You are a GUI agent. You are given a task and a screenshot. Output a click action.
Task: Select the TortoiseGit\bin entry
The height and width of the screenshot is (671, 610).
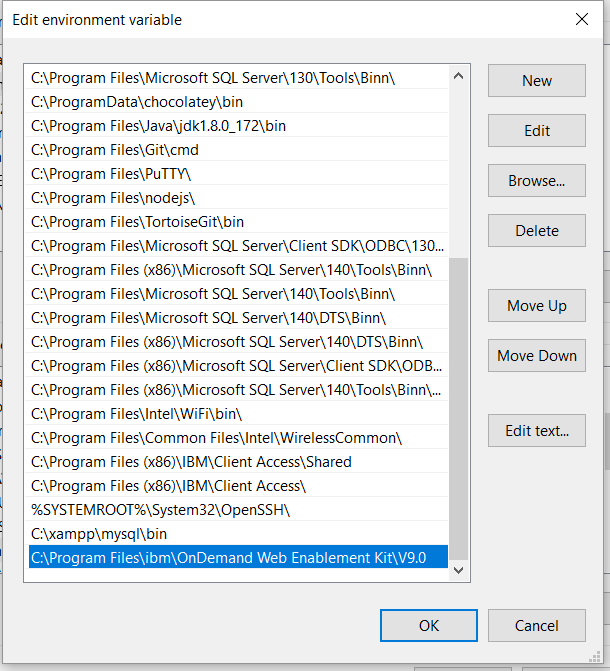click(x=238, y=222)
